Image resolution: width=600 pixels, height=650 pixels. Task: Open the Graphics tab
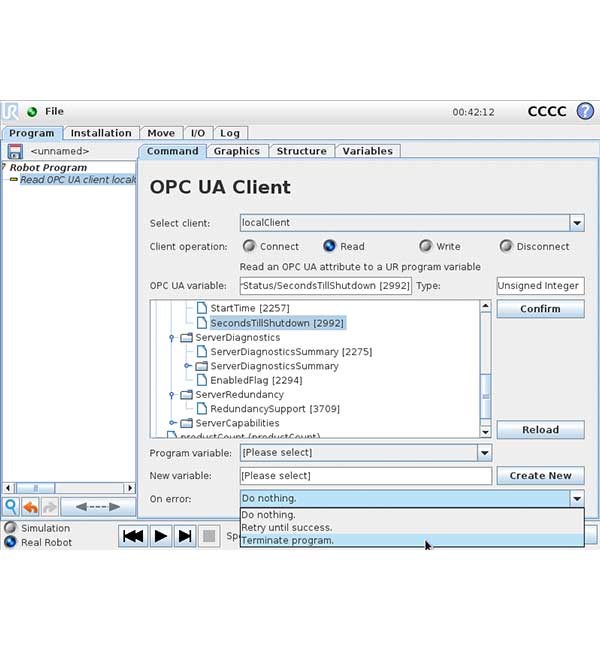[237, 151]
